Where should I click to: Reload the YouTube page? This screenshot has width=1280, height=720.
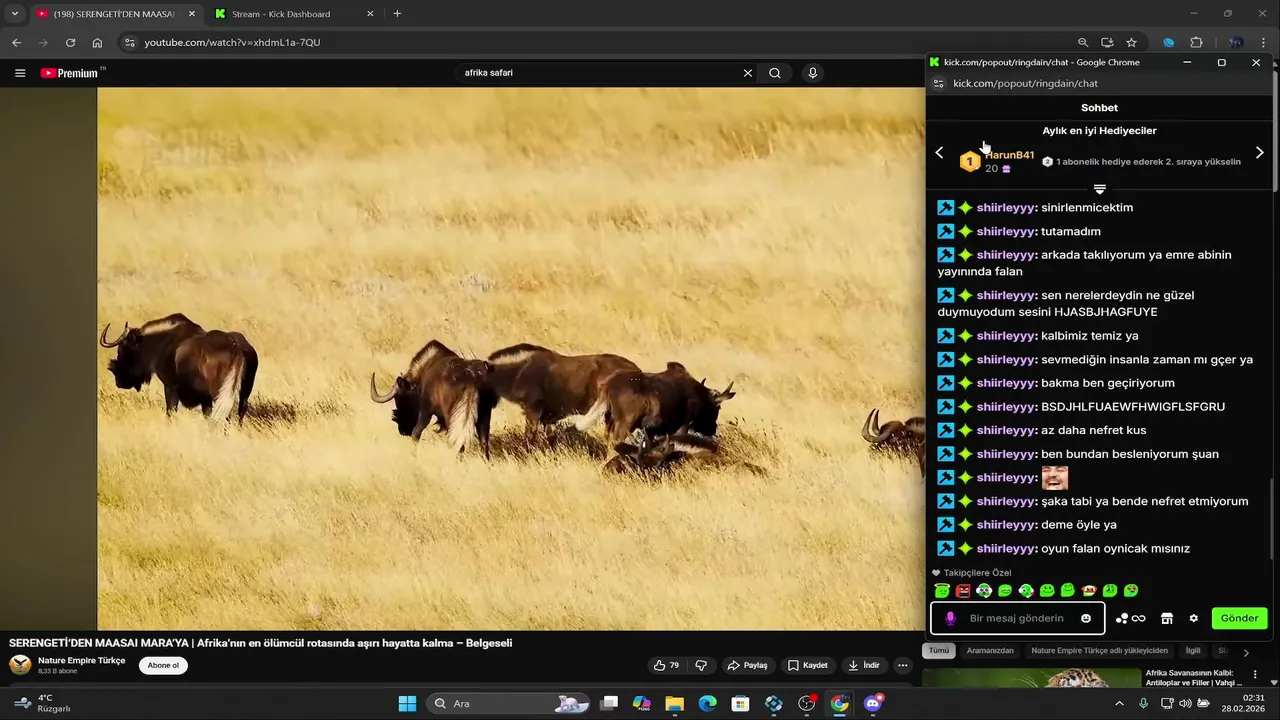[70, 43]
